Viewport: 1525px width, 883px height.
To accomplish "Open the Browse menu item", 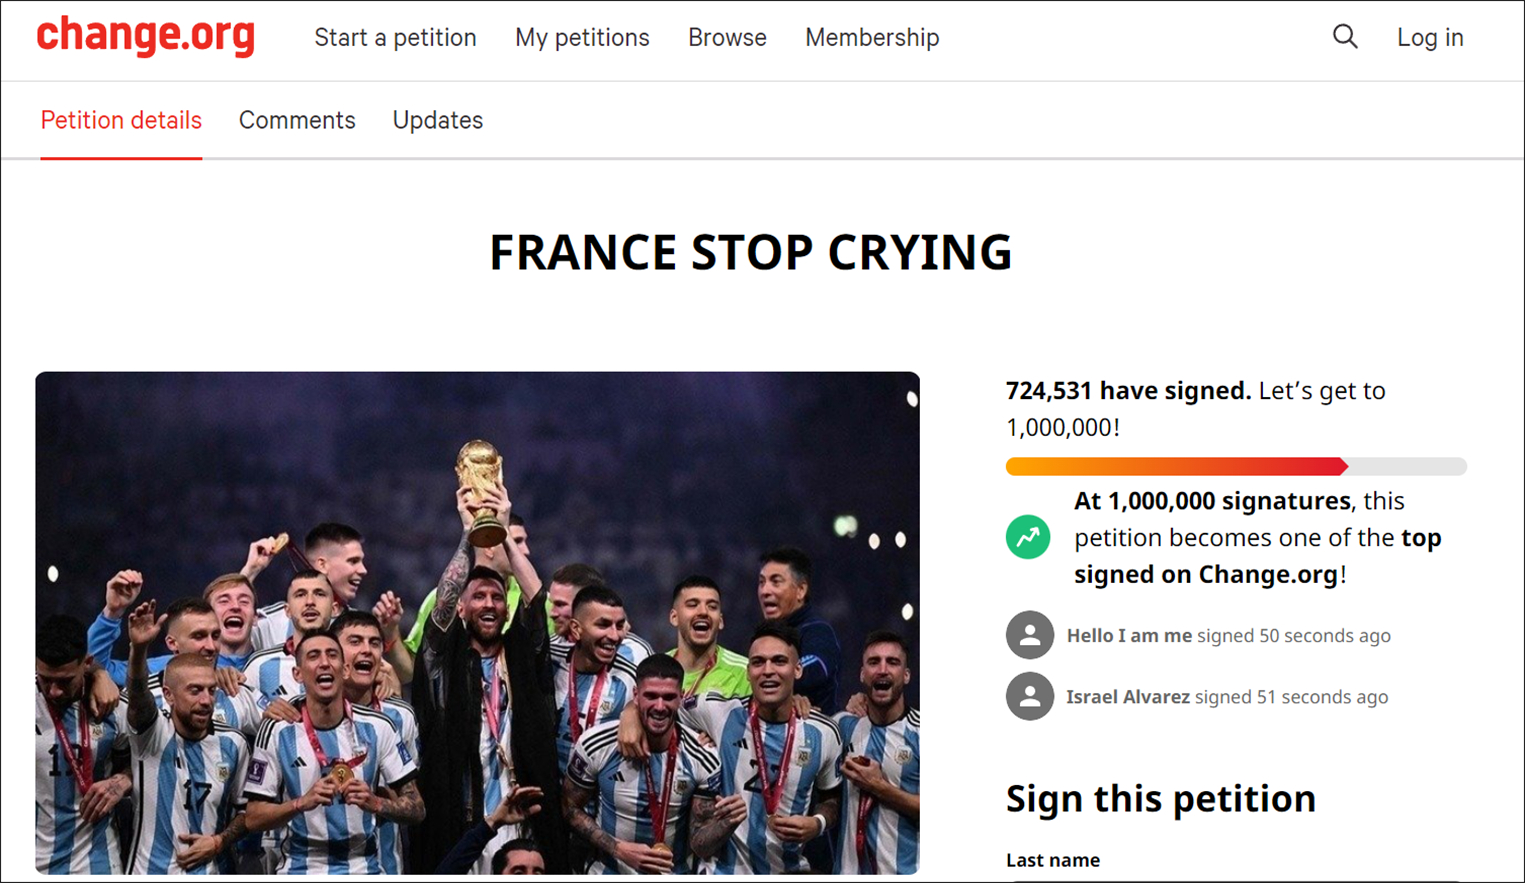I will 727,38.
